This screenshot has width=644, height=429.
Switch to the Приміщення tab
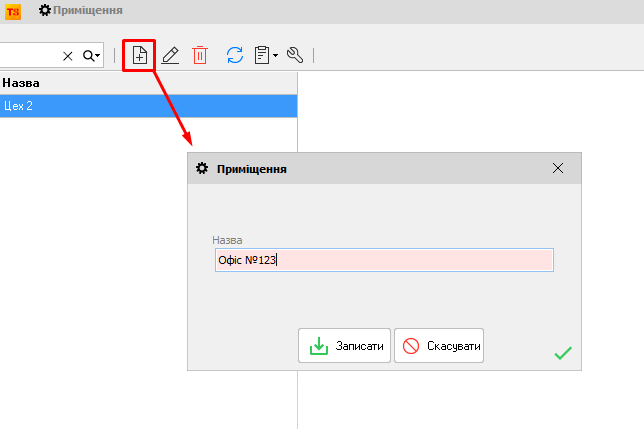(x=81, y=11)
